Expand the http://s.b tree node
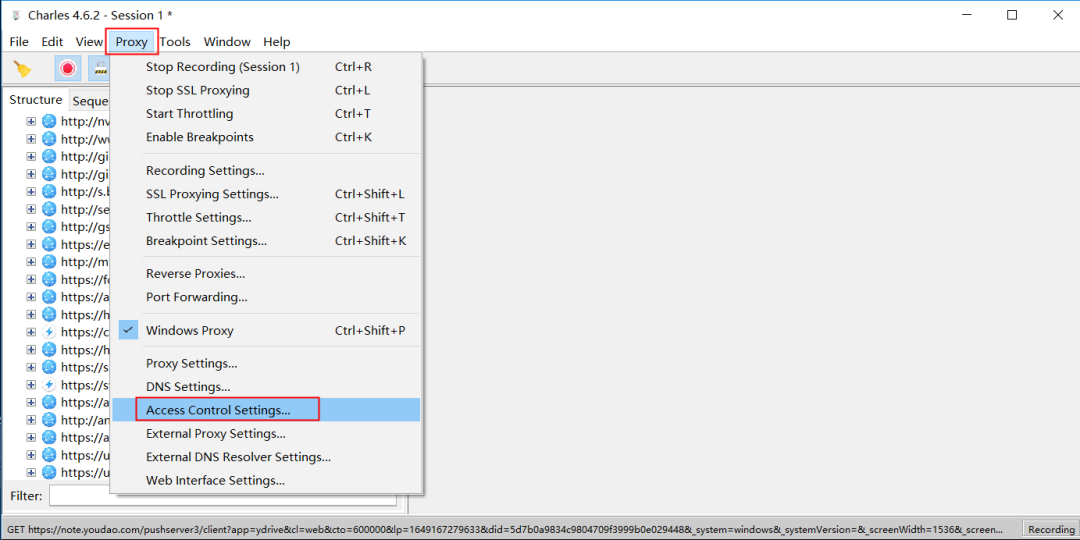This screenshot has width=1080, height=540. (31, 191)
